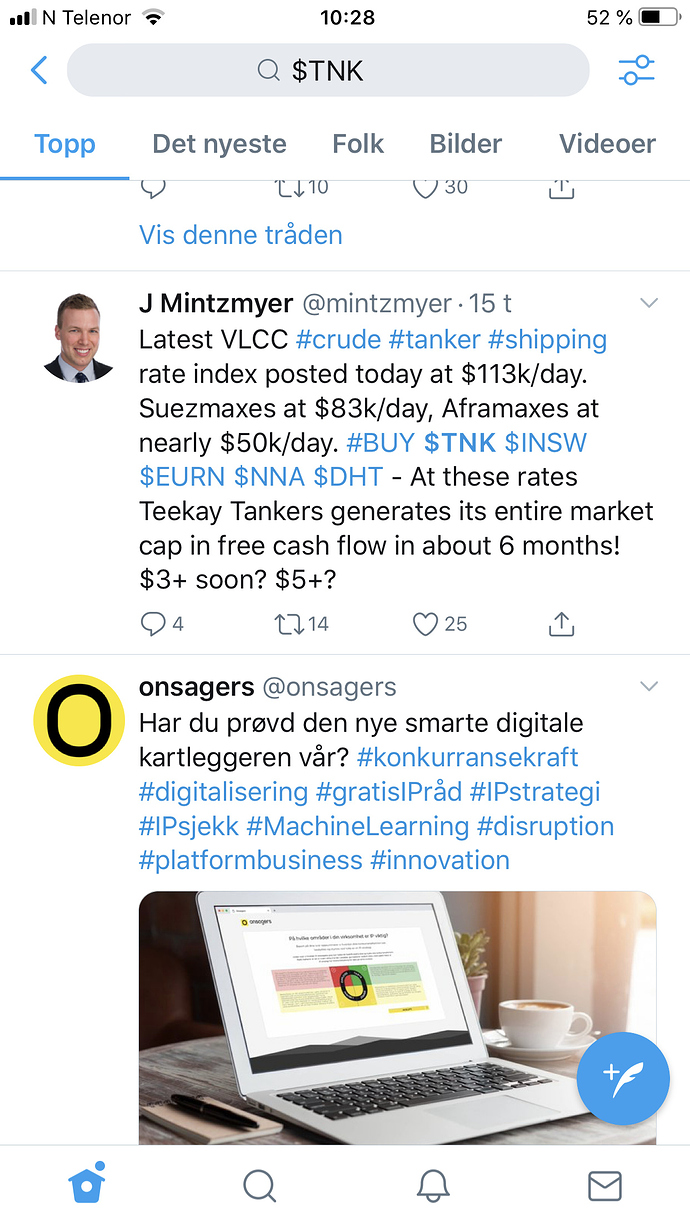The width and height of the screenshot is (690, 1226).
Task: Switch to the Det nyeste tab
Action: tap(219, 144)
